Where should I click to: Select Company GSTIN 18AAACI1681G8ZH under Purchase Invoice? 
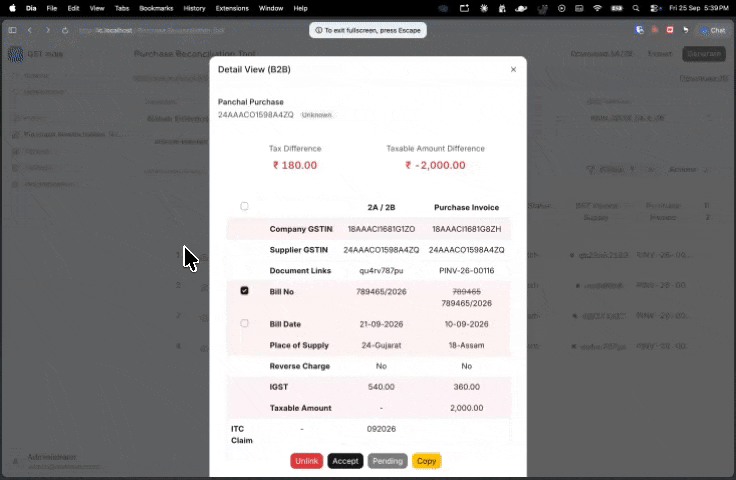[x=466, y=229]
